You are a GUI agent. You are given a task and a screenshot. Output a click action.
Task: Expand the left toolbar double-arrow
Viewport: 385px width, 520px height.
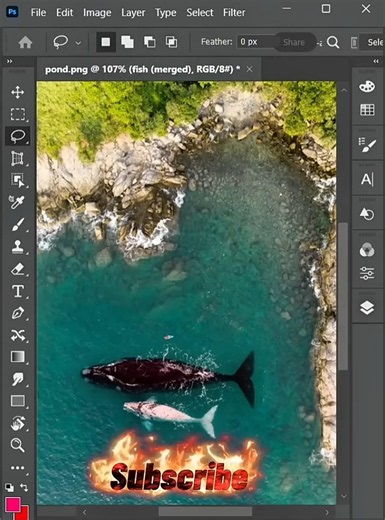tap(9, 61)
